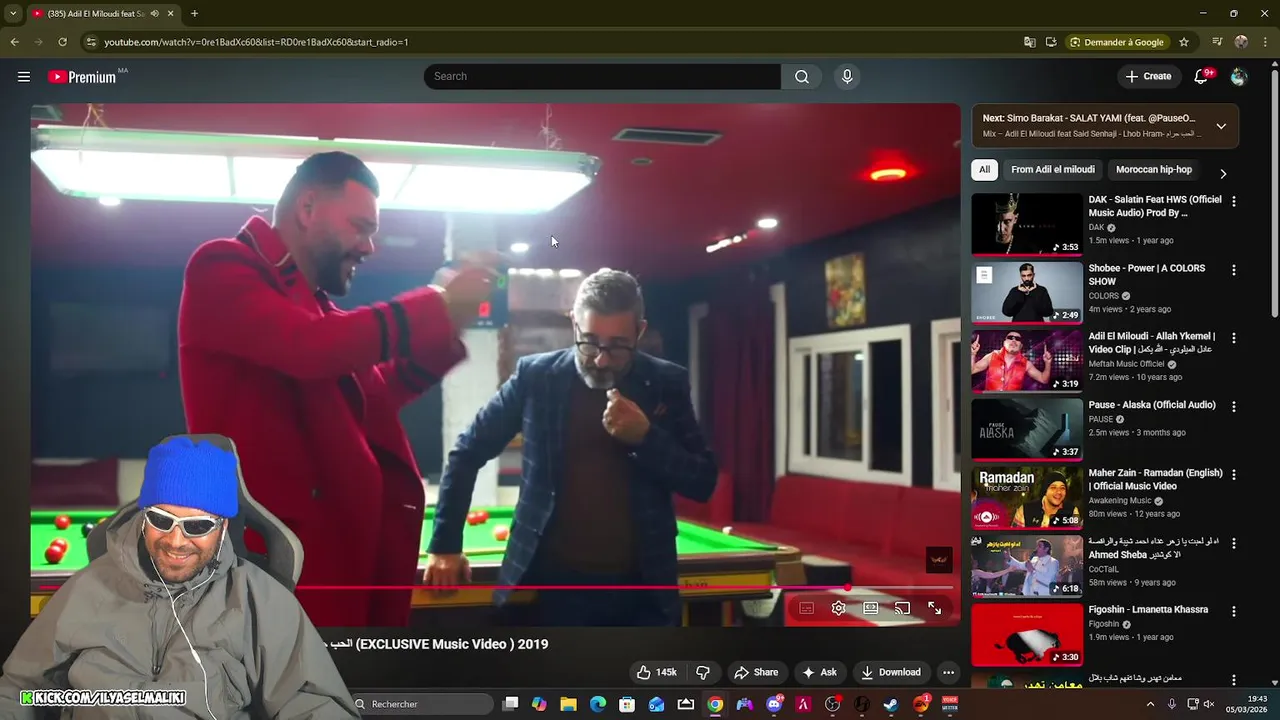Screen dimensions: 1280x720
Task: Open Chrome three-dot menu
Action: pyautogui.click(x=1265, y=42)
